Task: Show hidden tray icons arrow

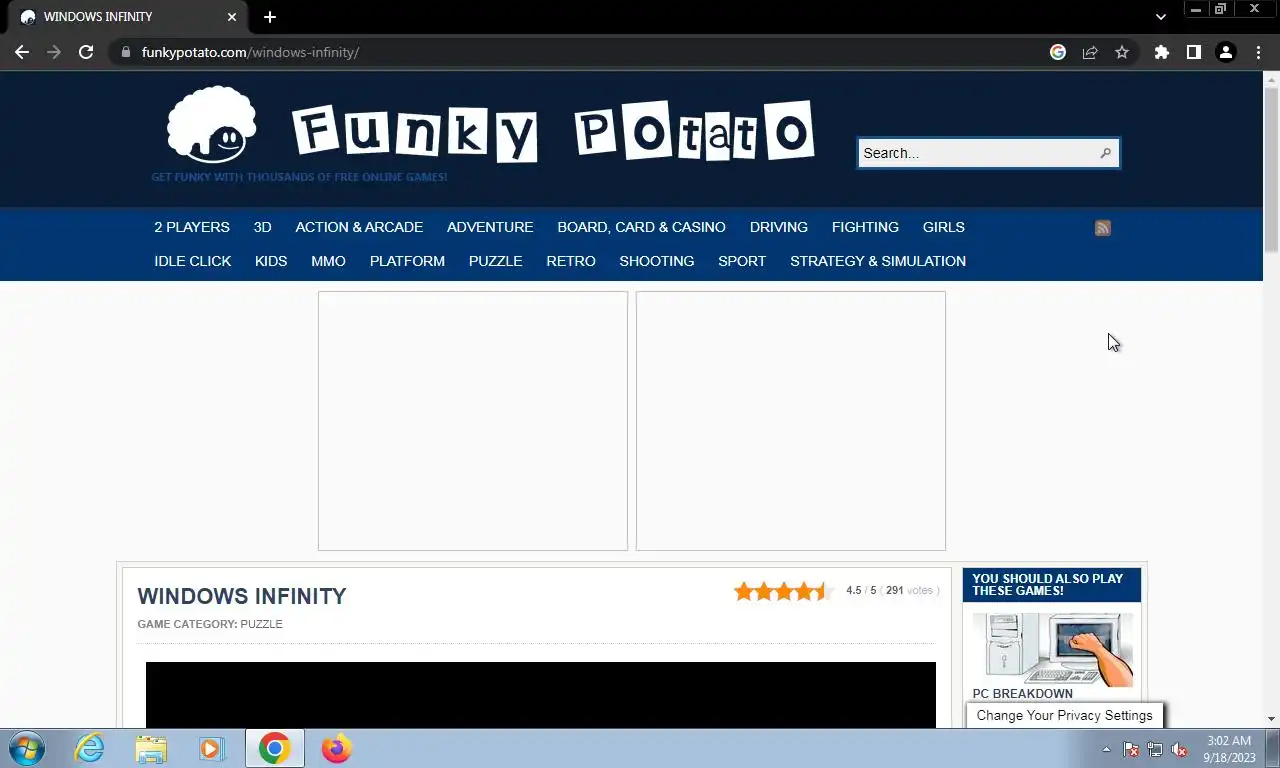Action: (1106, 749)
